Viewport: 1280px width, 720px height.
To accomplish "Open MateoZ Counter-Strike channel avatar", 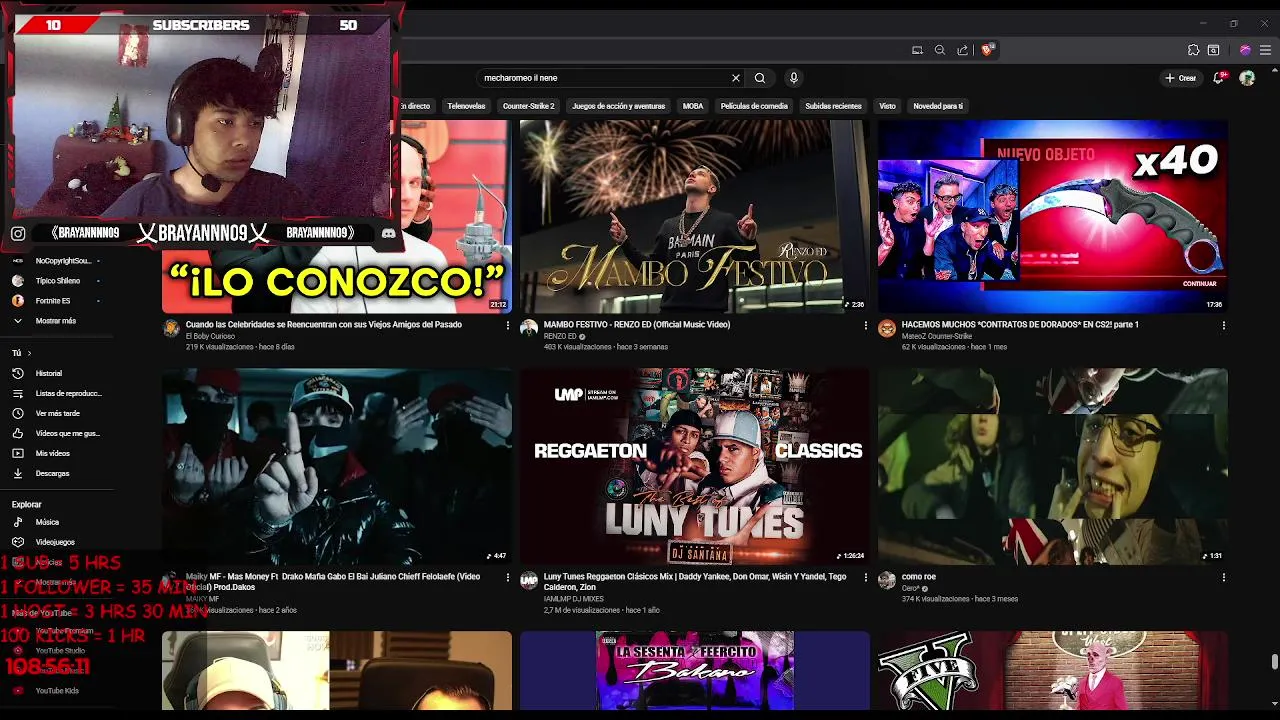I will point(887,328).
